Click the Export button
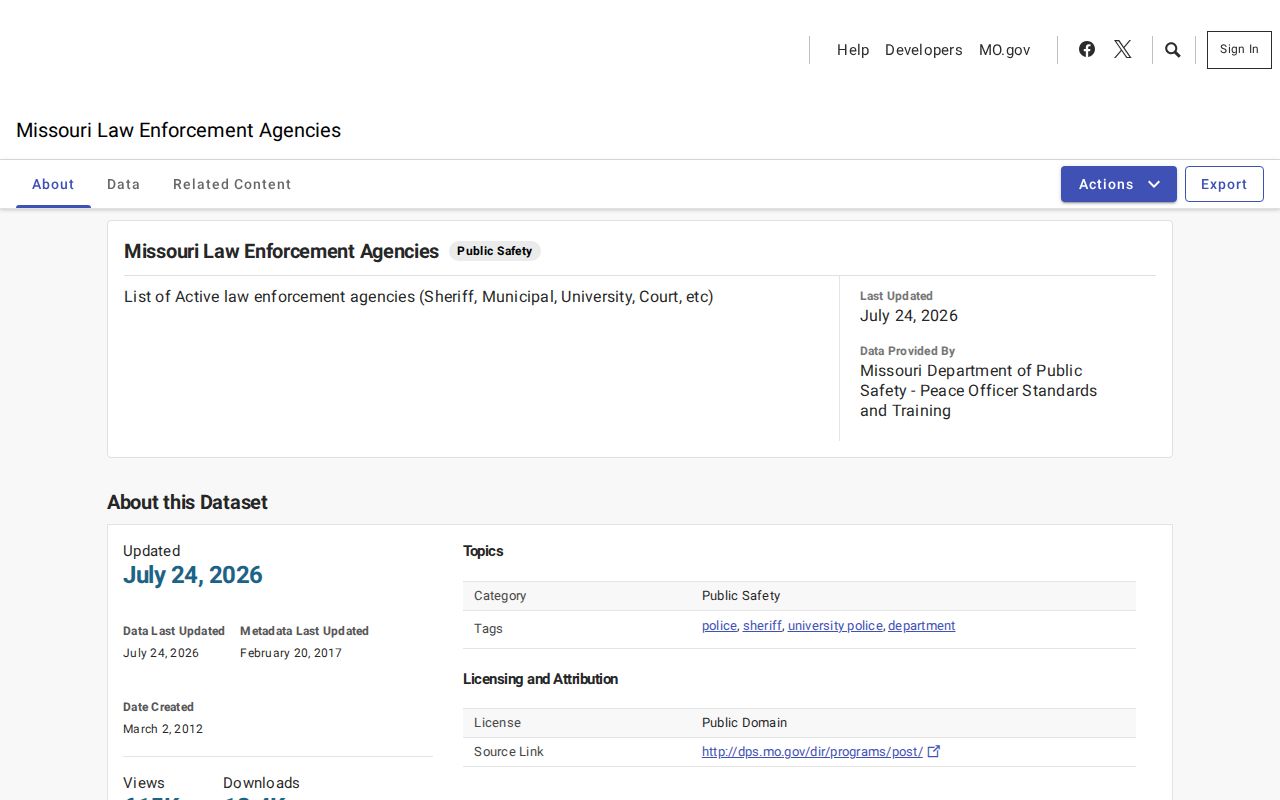The width and height of the screenshot is (1280, 800). pyautogui.click(x=1224, y=184)
